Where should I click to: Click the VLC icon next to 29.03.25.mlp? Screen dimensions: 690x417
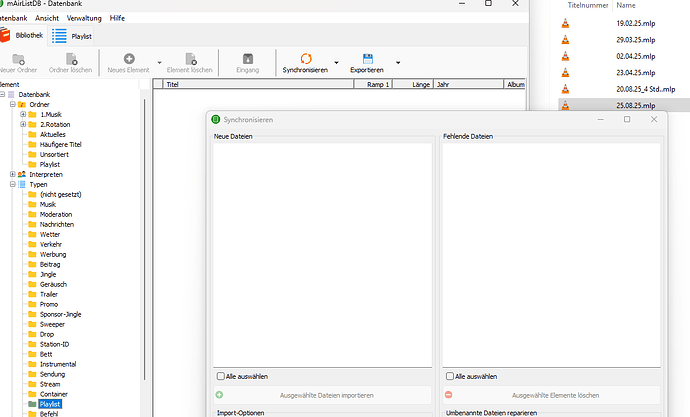[x=565, y=40]
